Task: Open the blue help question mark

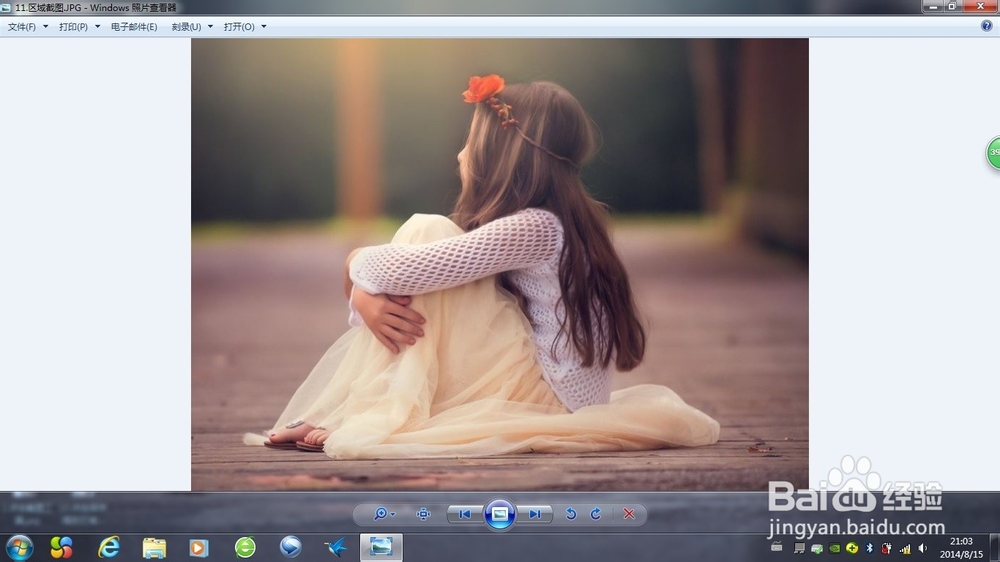Action: (987, 26)
